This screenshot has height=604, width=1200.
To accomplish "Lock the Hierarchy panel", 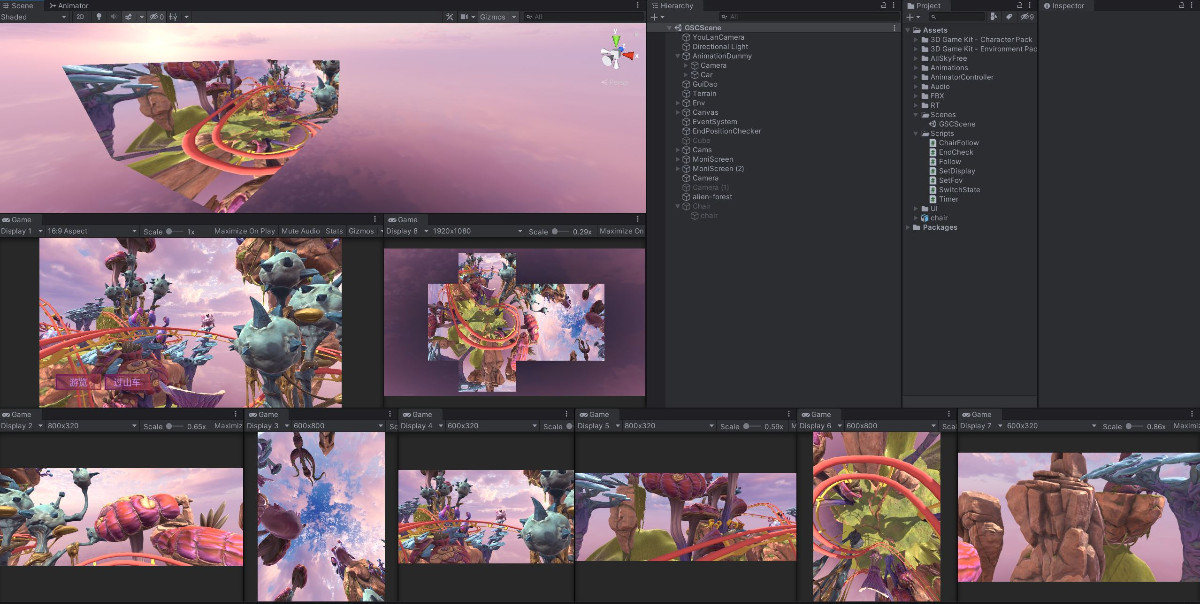I will 884,6.
